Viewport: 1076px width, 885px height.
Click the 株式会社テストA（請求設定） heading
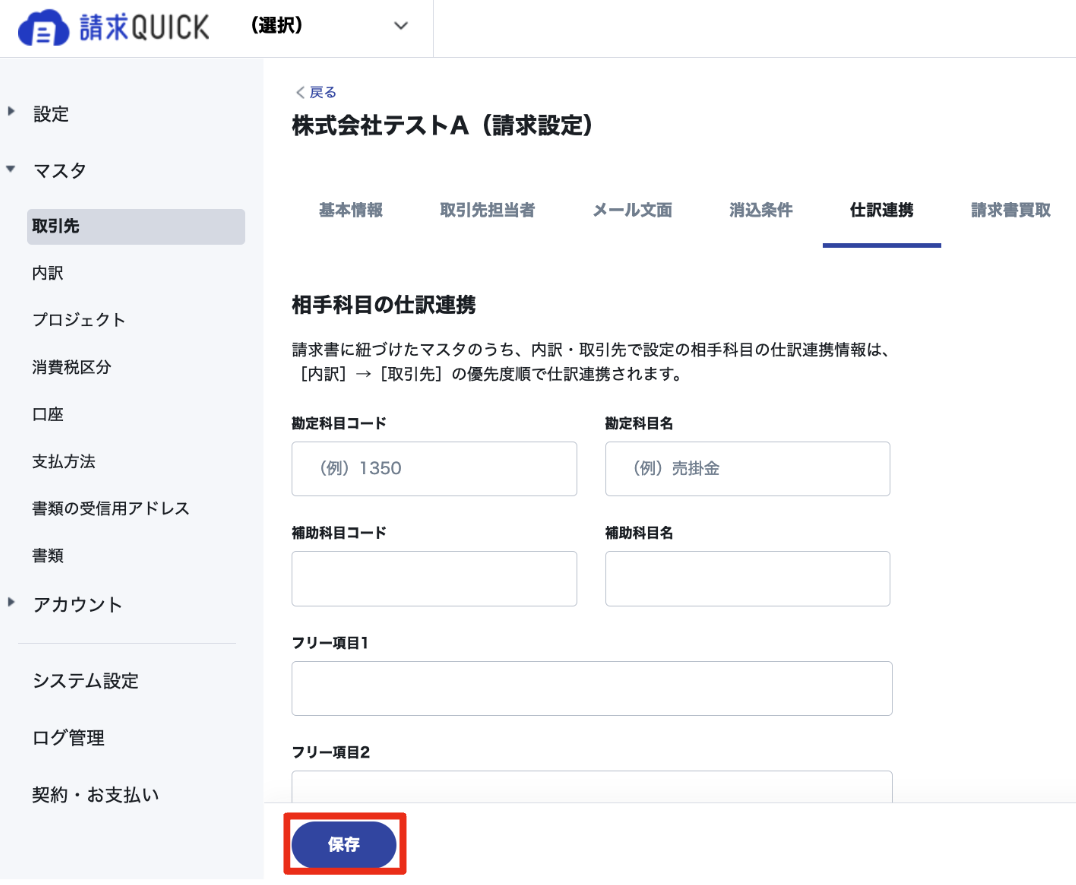[442, 126]
